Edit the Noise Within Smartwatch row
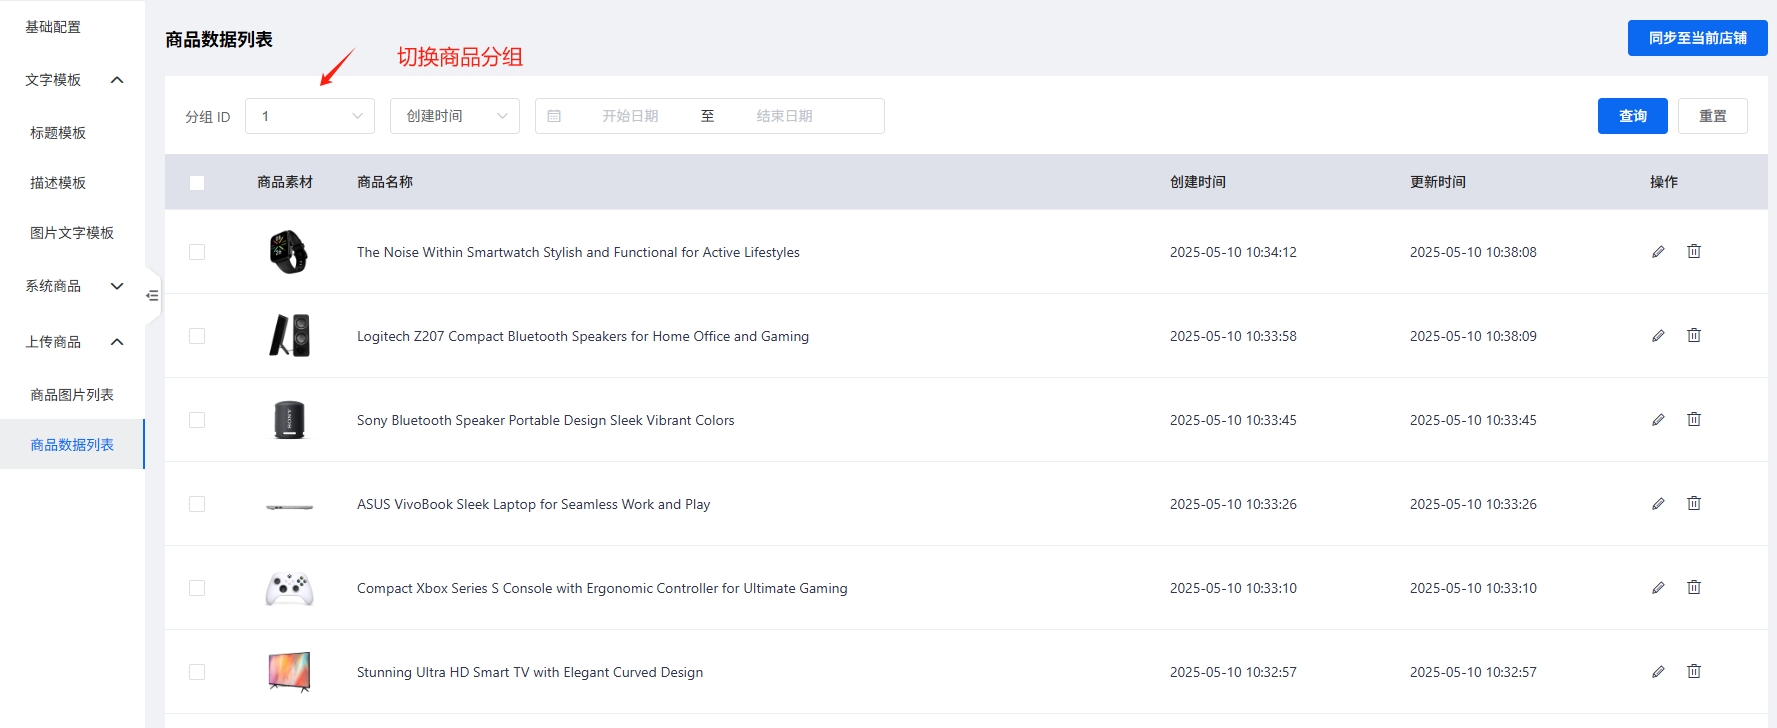The width and height of the screenshot is (1777, 728). coord(1658,252)
